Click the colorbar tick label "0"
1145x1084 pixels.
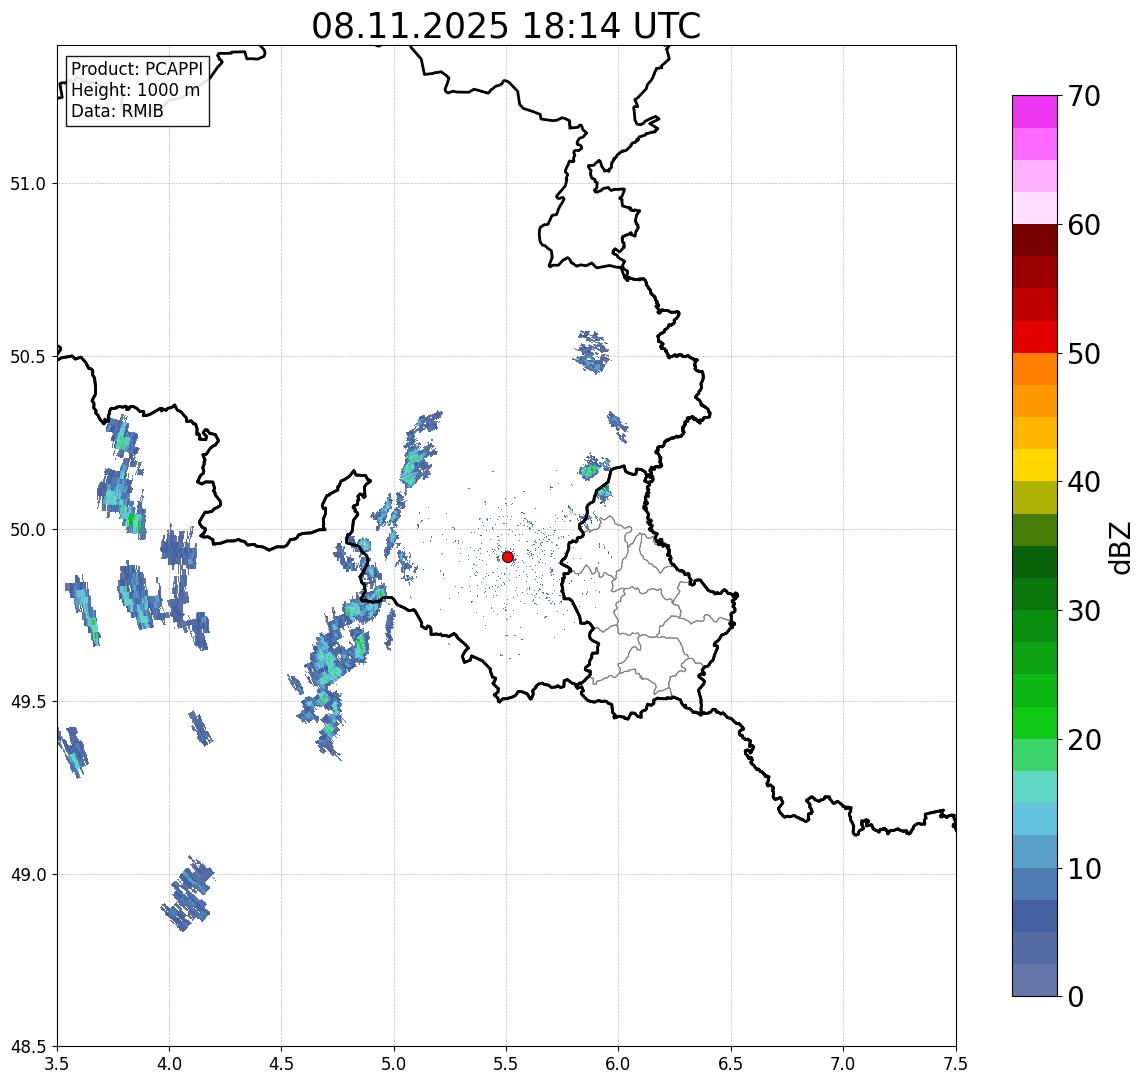pyautogui.click(x=1076, y=996)
